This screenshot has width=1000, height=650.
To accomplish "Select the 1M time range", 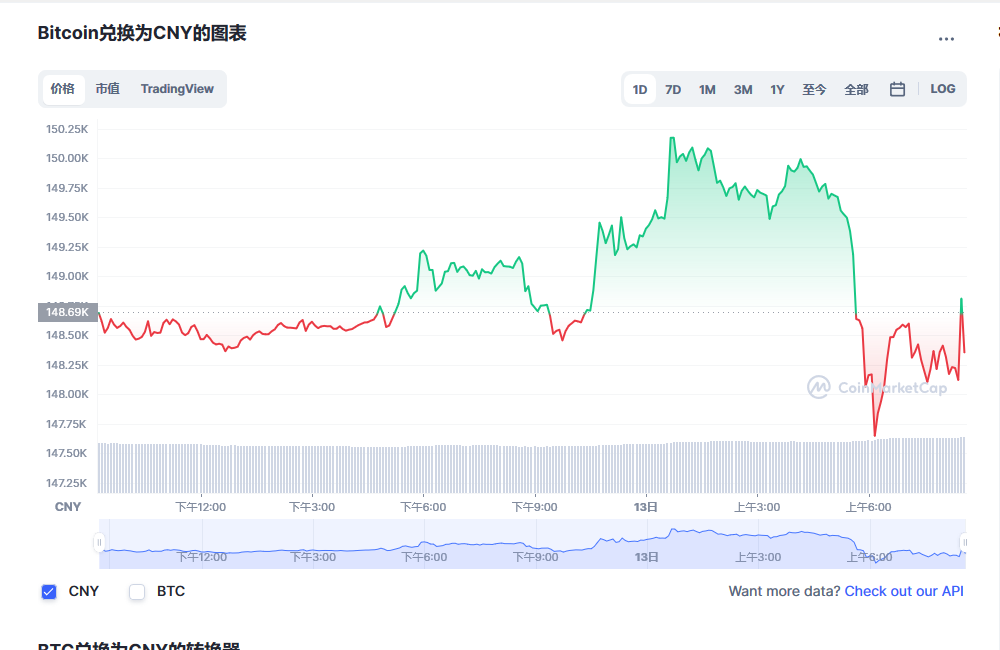I will (x=707, y=89).
